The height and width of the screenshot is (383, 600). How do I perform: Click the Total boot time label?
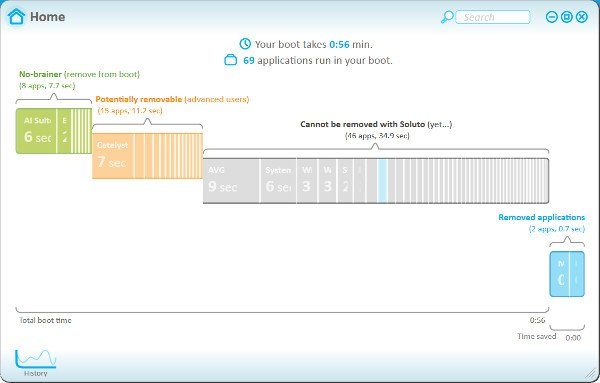pyautogui.click(x=45, y=320)
